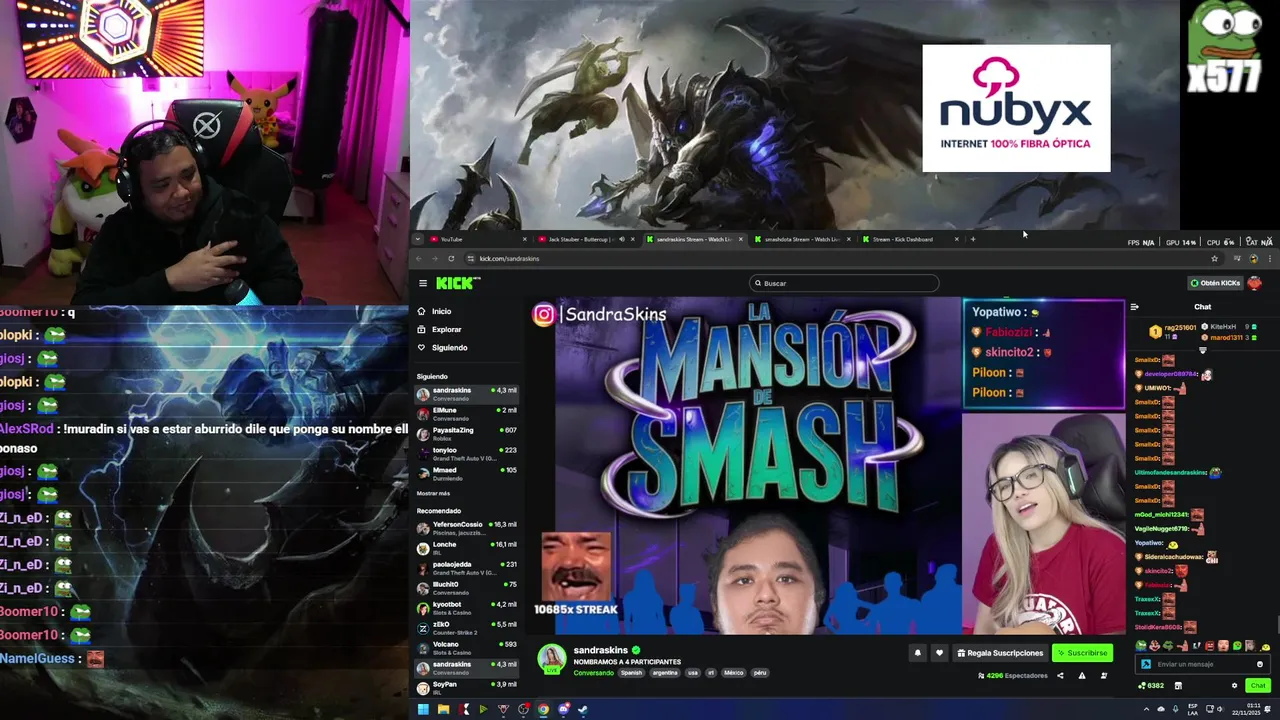Open Steam from the taskbar

click(583, 710)
